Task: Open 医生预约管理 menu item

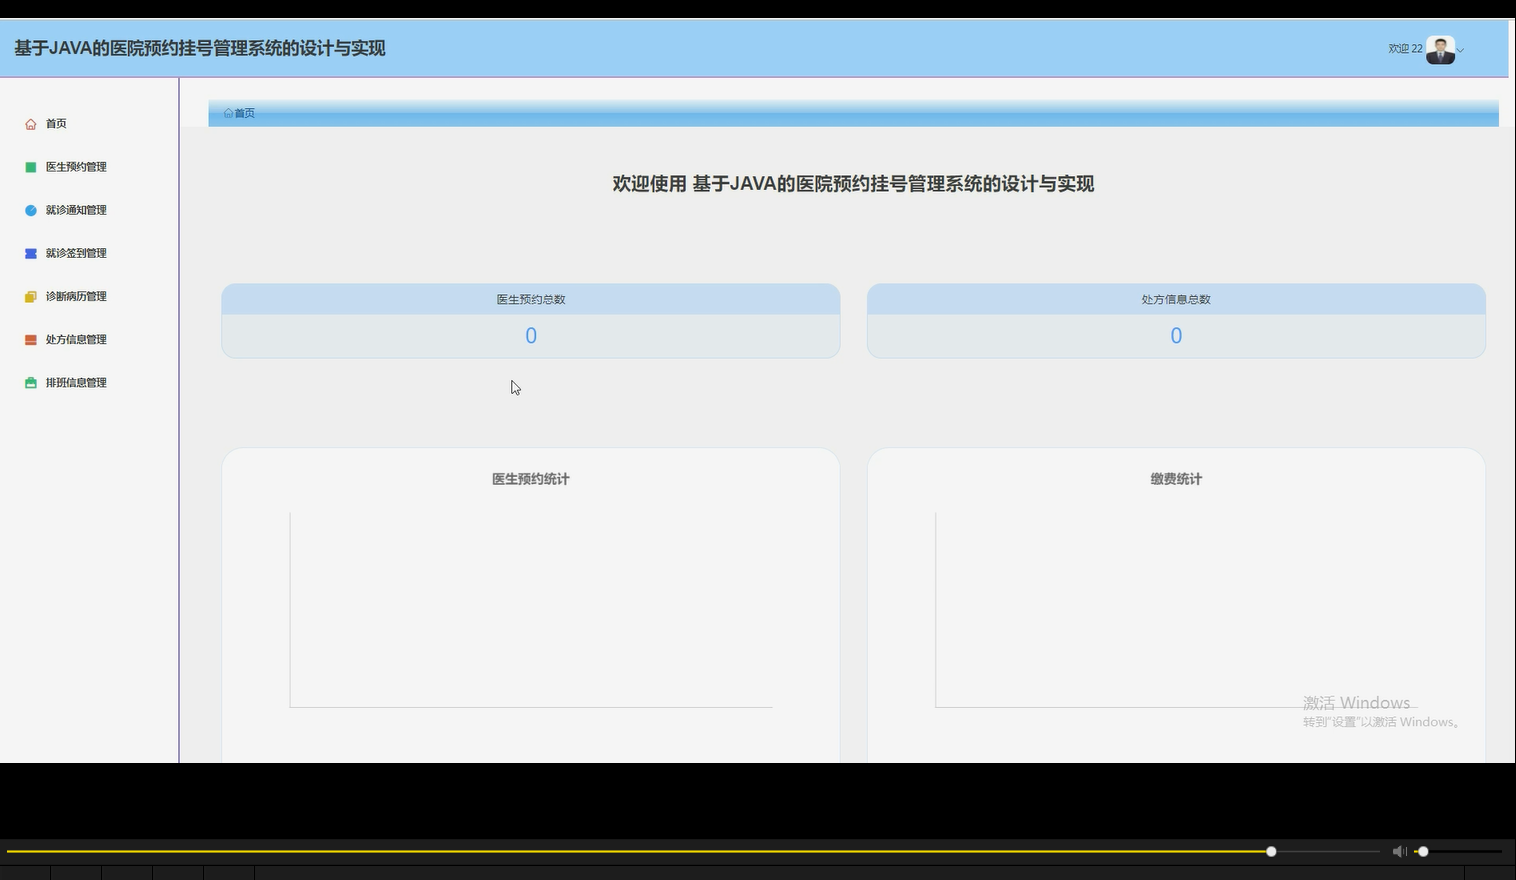Action: click(76, 167)
